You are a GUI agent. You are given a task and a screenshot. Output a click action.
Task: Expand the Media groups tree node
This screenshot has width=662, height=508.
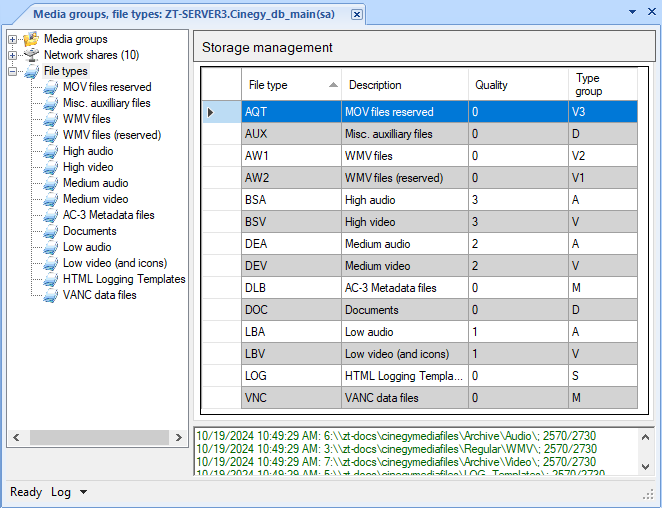pyautogui.click(x=13, y=39)
